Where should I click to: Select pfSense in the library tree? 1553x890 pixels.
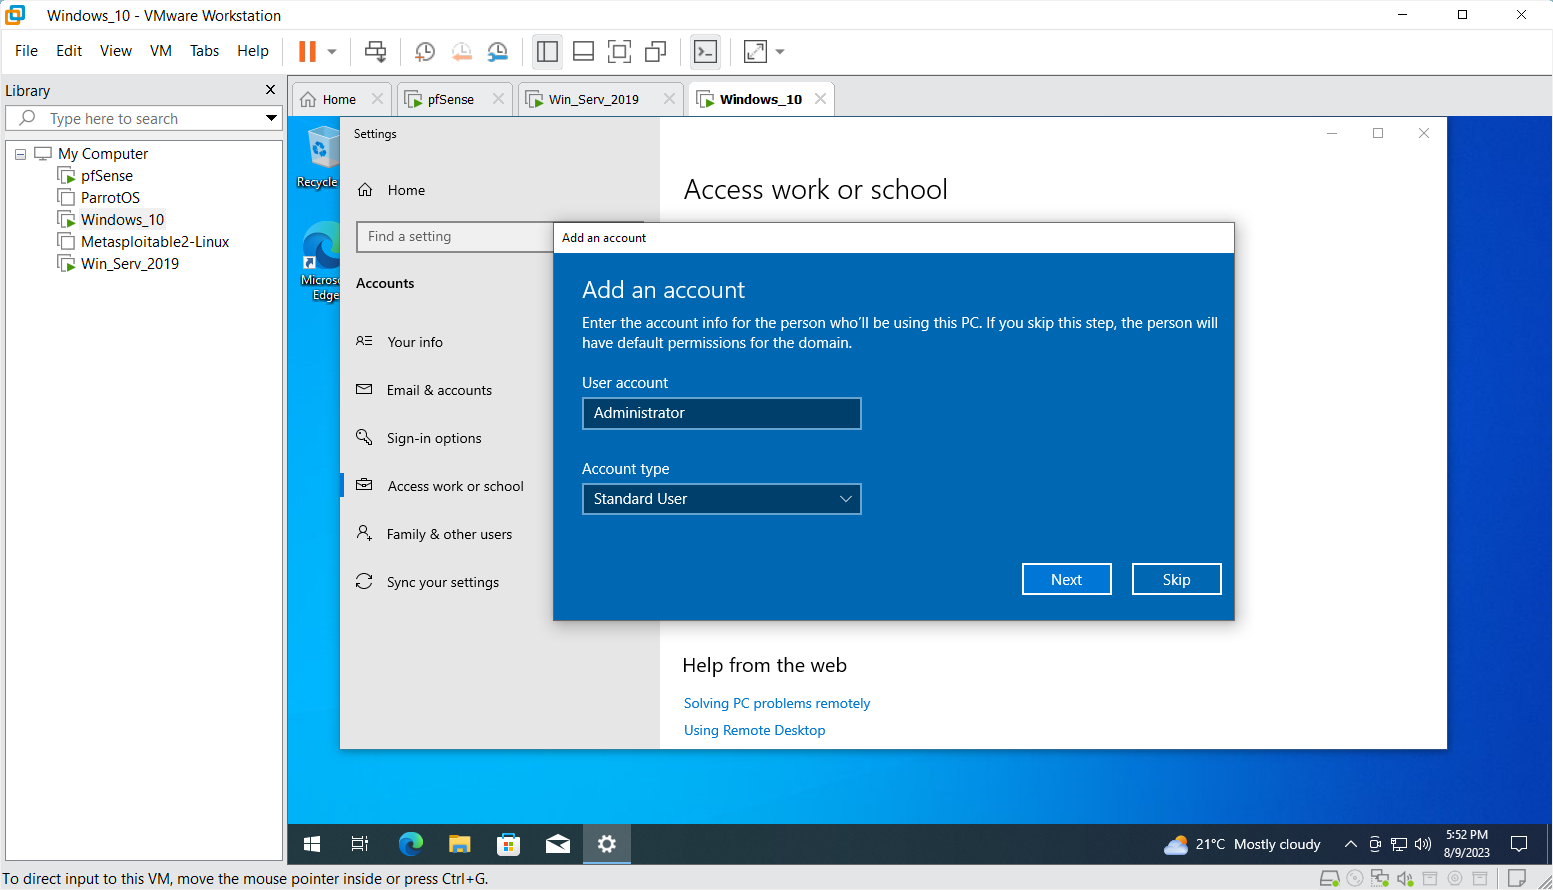point(107,176)
